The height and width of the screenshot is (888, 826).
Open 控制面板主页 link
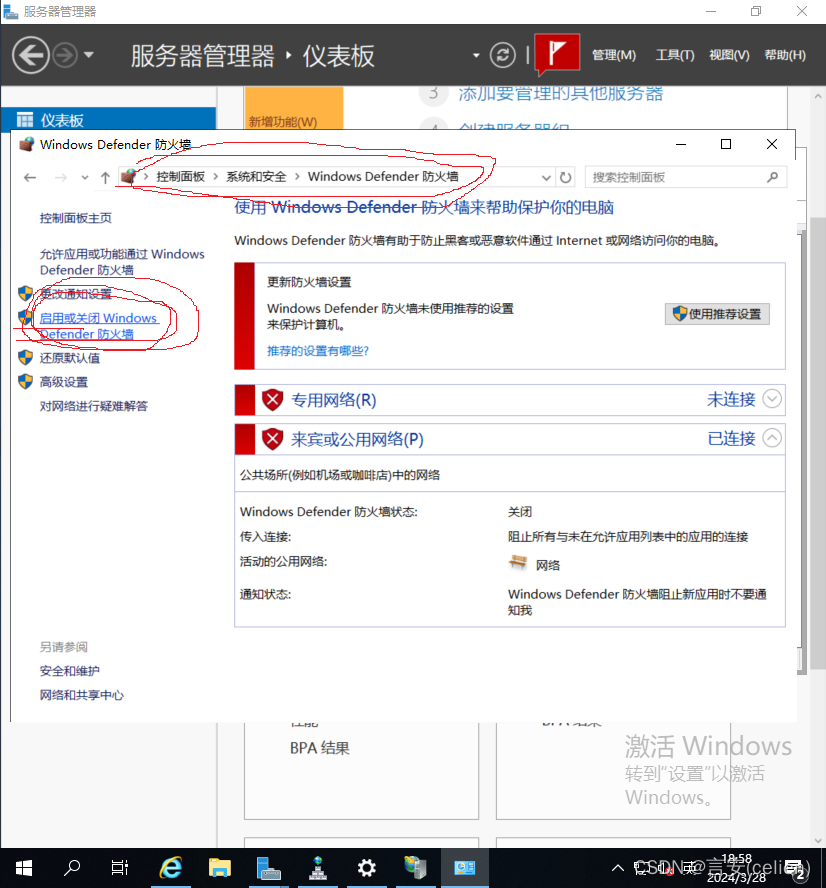76,218
